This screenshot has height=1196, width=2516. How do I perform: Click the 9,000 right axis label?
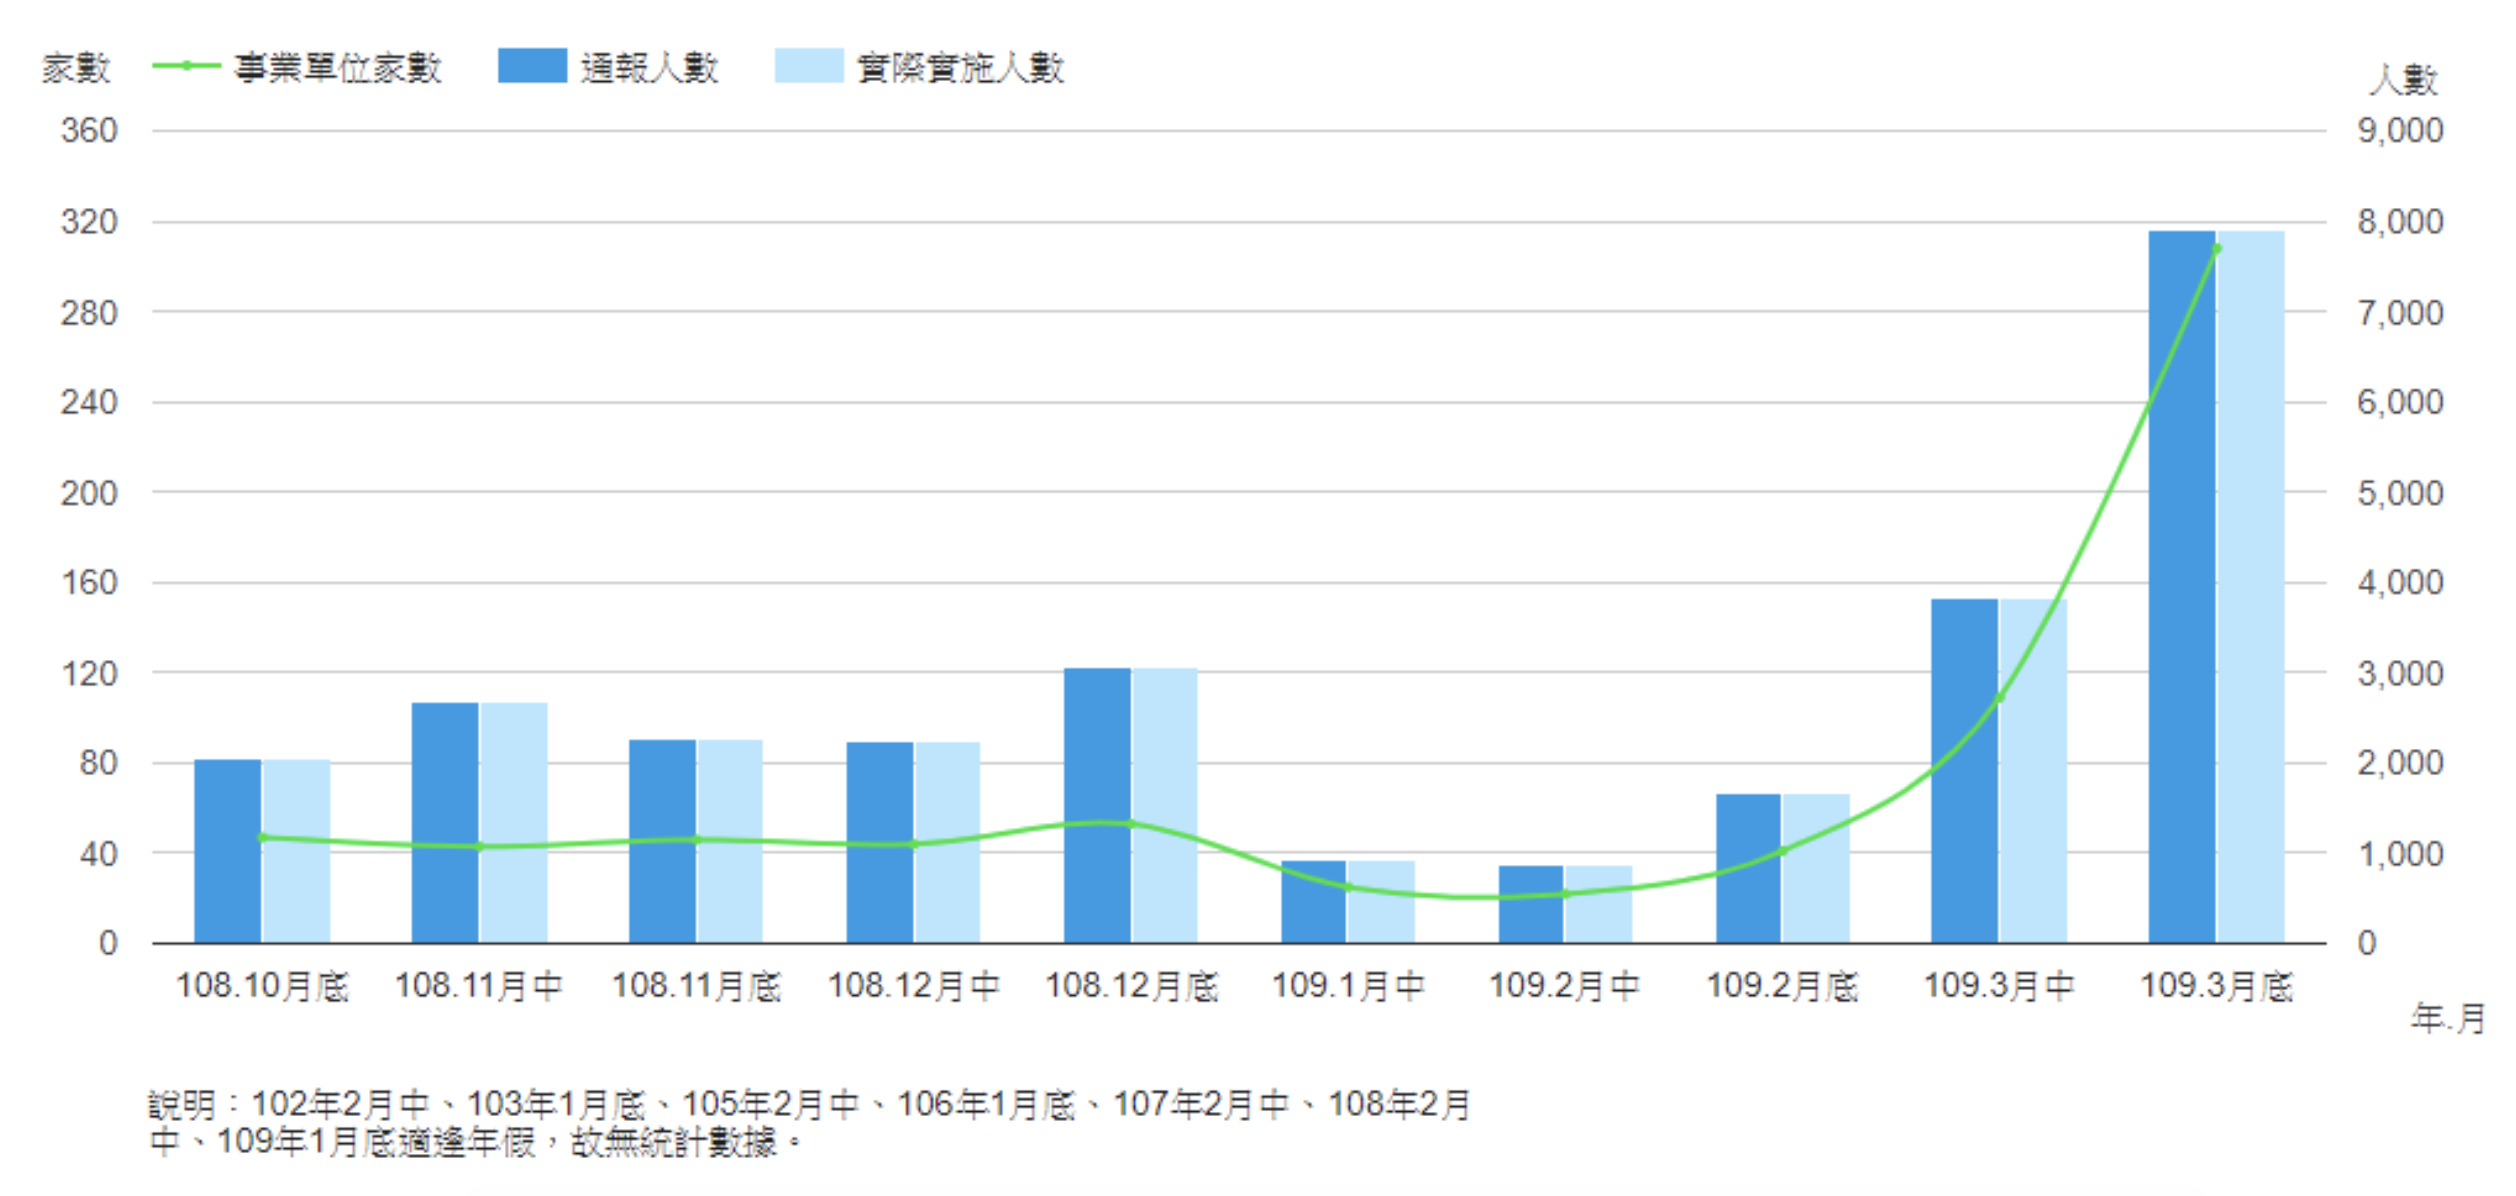click(2400, 130)
